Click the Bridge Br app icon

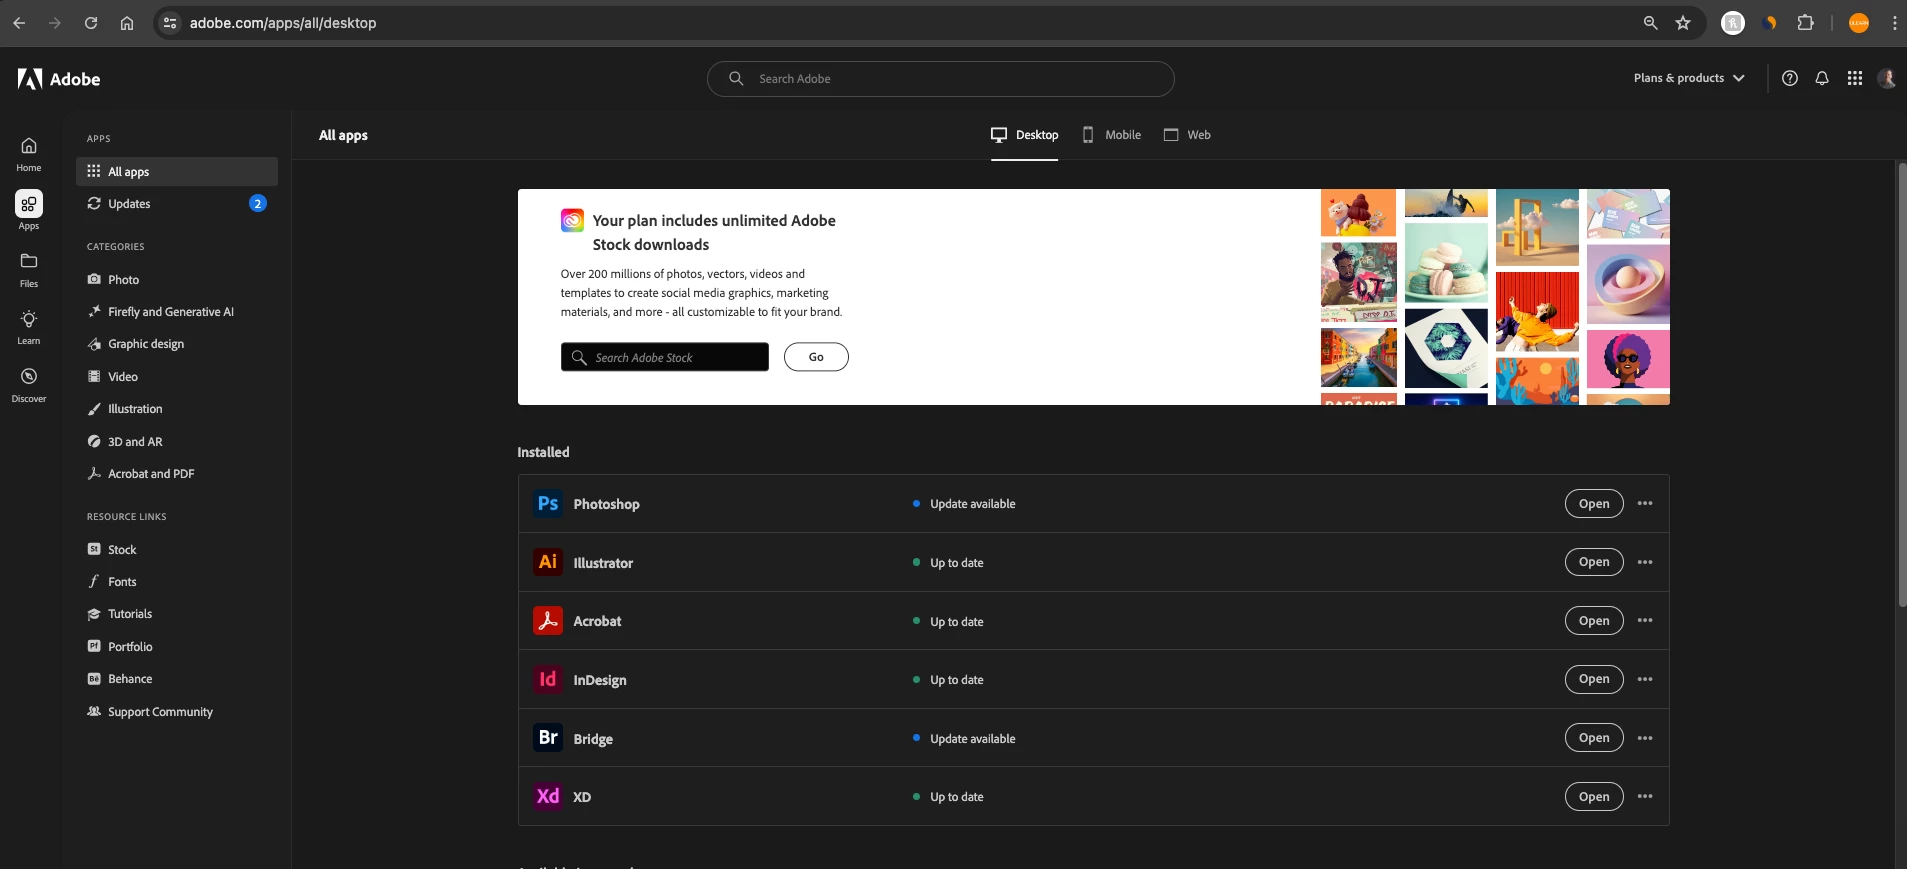(548, 738)
